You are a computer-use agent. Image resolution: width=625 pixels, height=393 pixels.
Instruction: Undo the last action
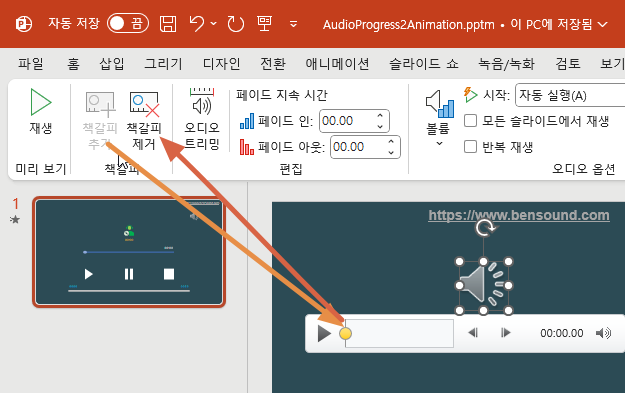[x=197, y=24]
